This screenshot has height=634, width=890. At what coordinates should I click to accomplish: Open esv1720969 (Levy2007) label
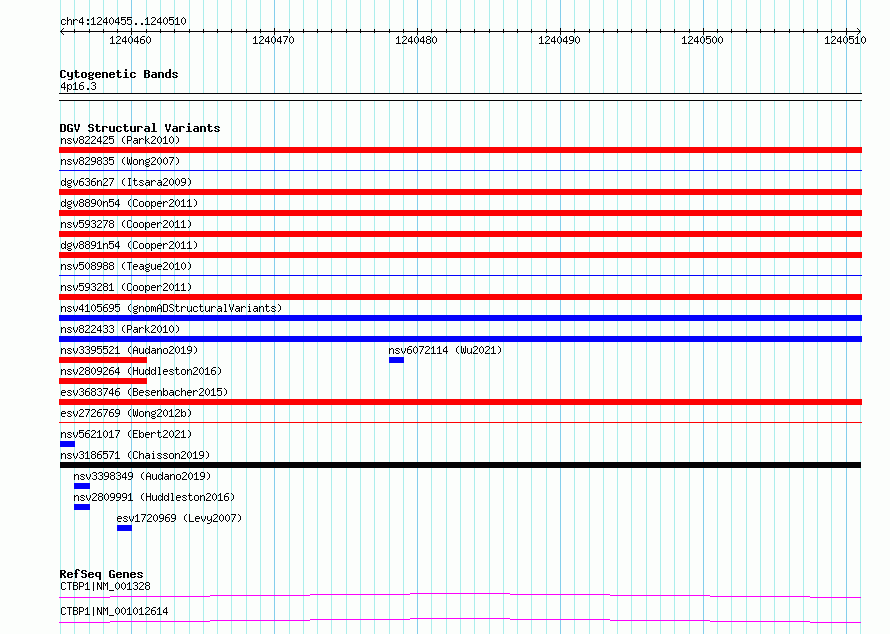click(x=179, y=518)
